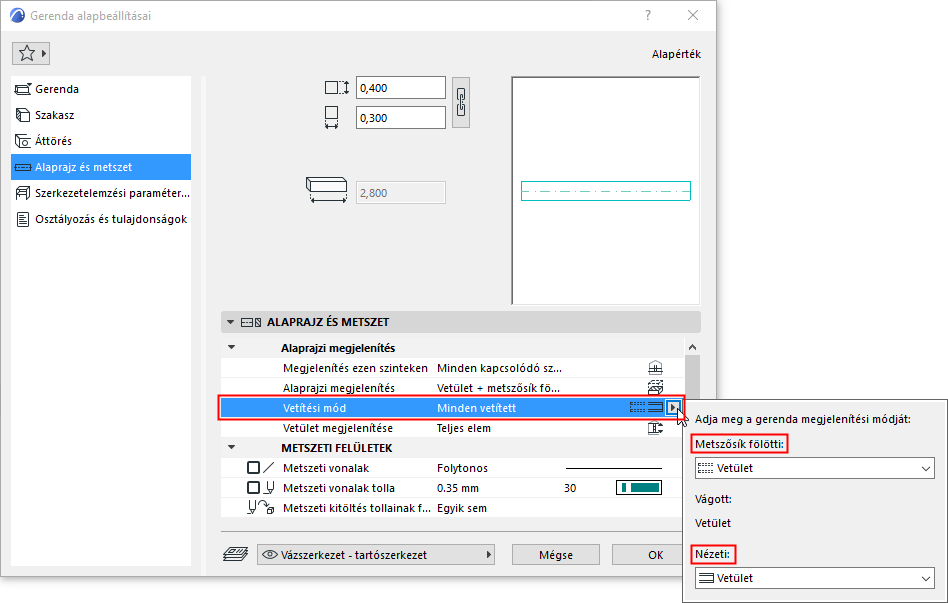Image resolution: width=948 pixels, height=603 pixels.
Task: Collapse the ALAPRAJZ ÉS METSZET panel
Action: coord(230,322)
